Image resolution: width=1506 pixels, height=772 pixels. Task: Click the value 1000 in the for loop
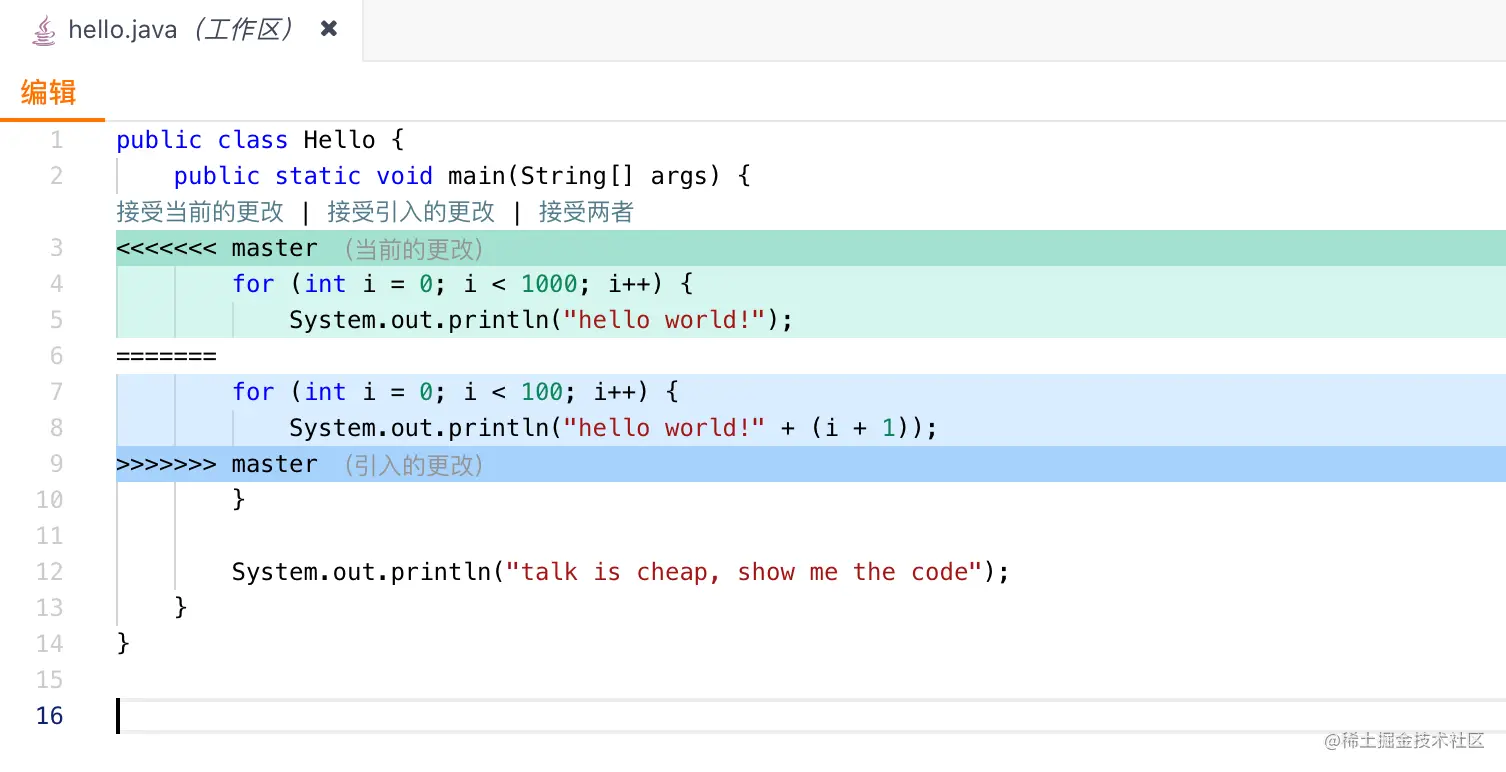pyautogui.click(x=549, y=284)
